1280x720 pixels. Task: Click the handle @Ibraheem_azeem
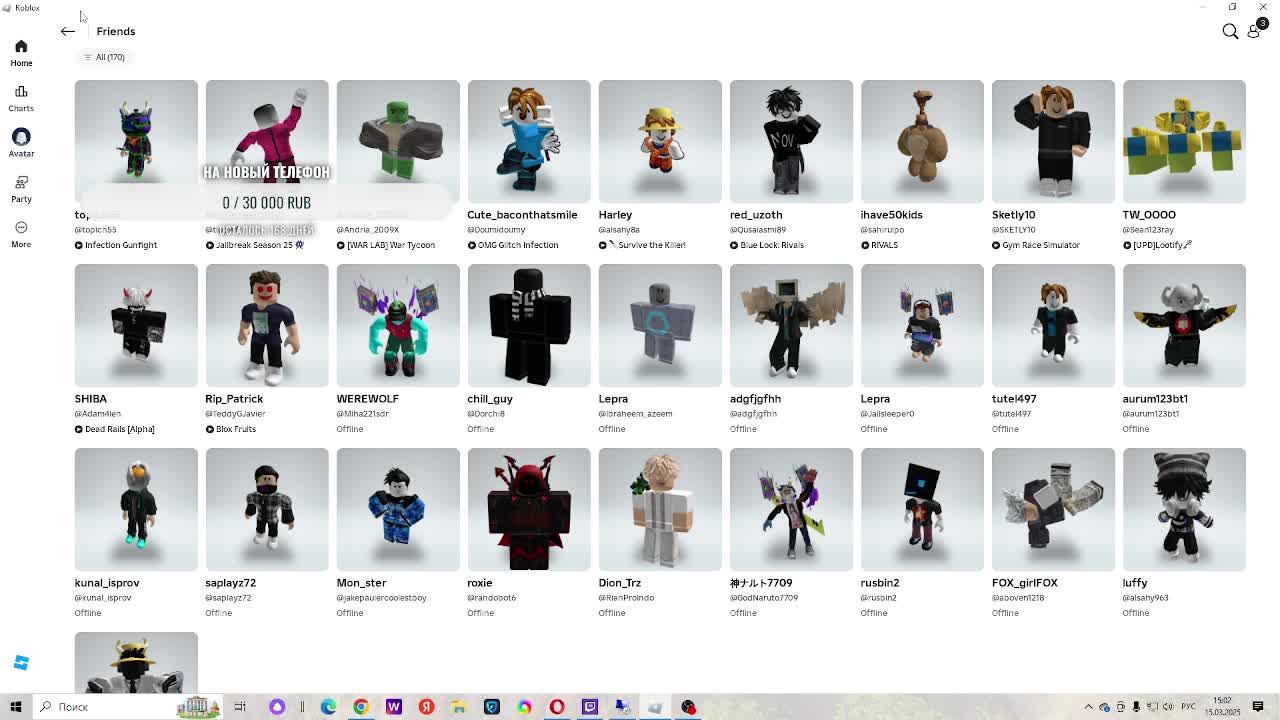(x=635, y=413)
